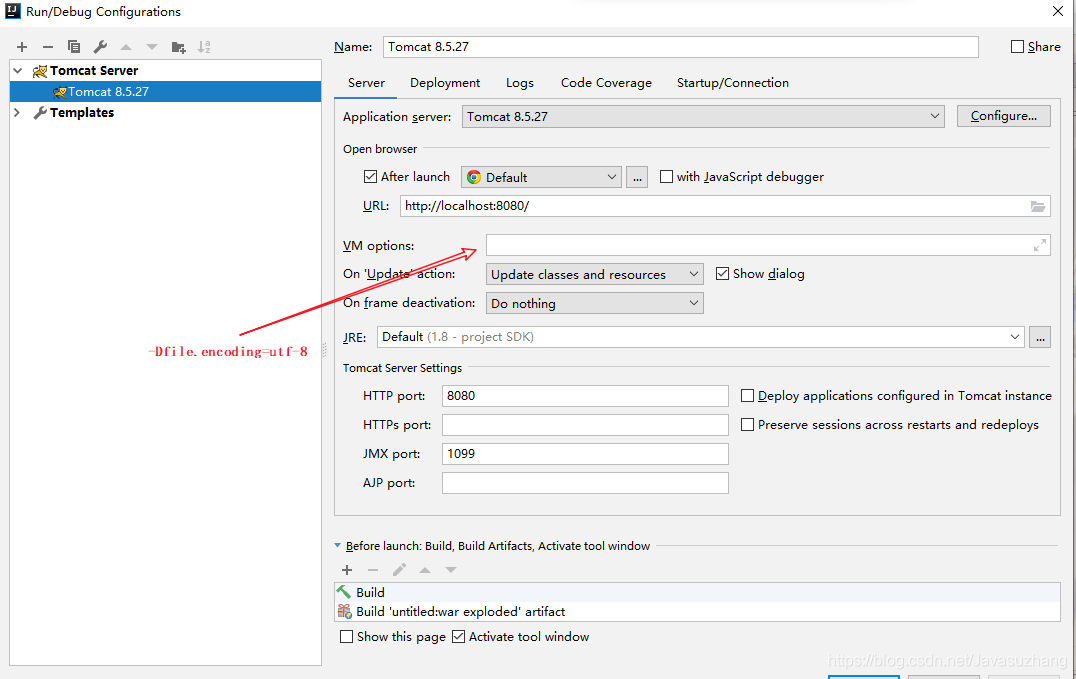Switch to the Deployment tab

point(445,82)
